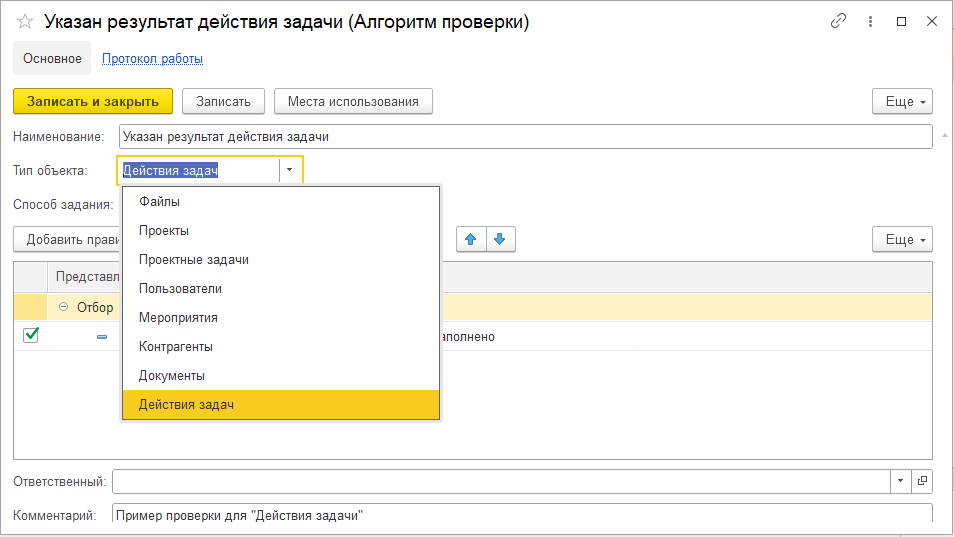Open the Ответственный field selection icon
The image size is (954, 537).
click(922, 482)
